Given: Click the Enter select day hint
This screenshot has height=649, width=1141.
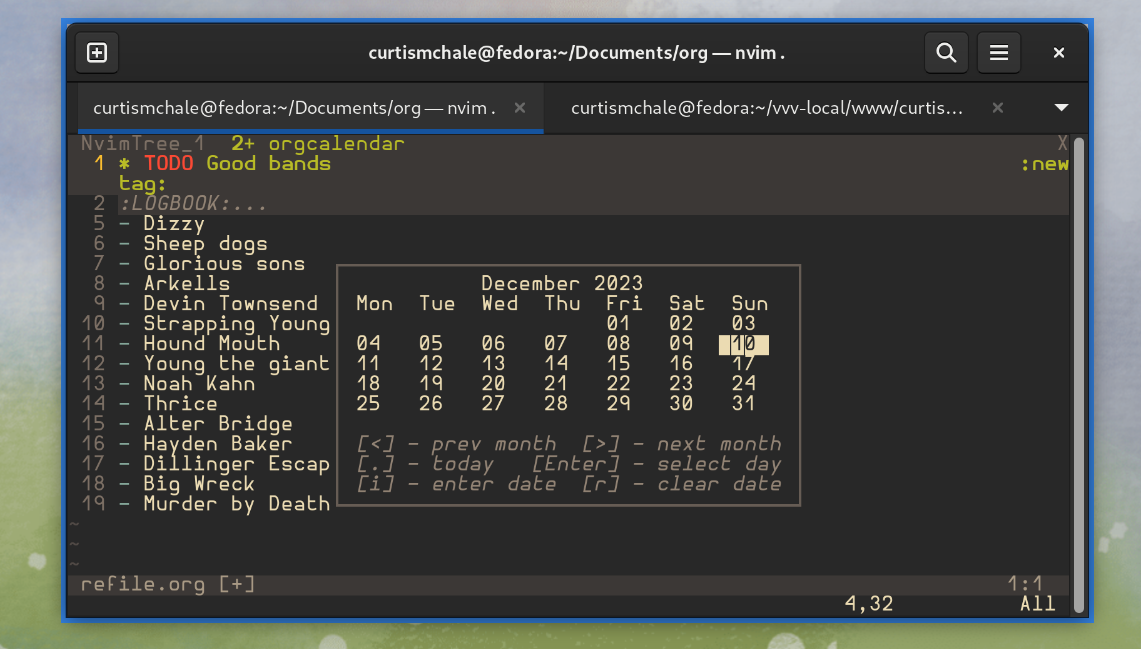Looking at the screenshot, I should click(x=656, y=464).
